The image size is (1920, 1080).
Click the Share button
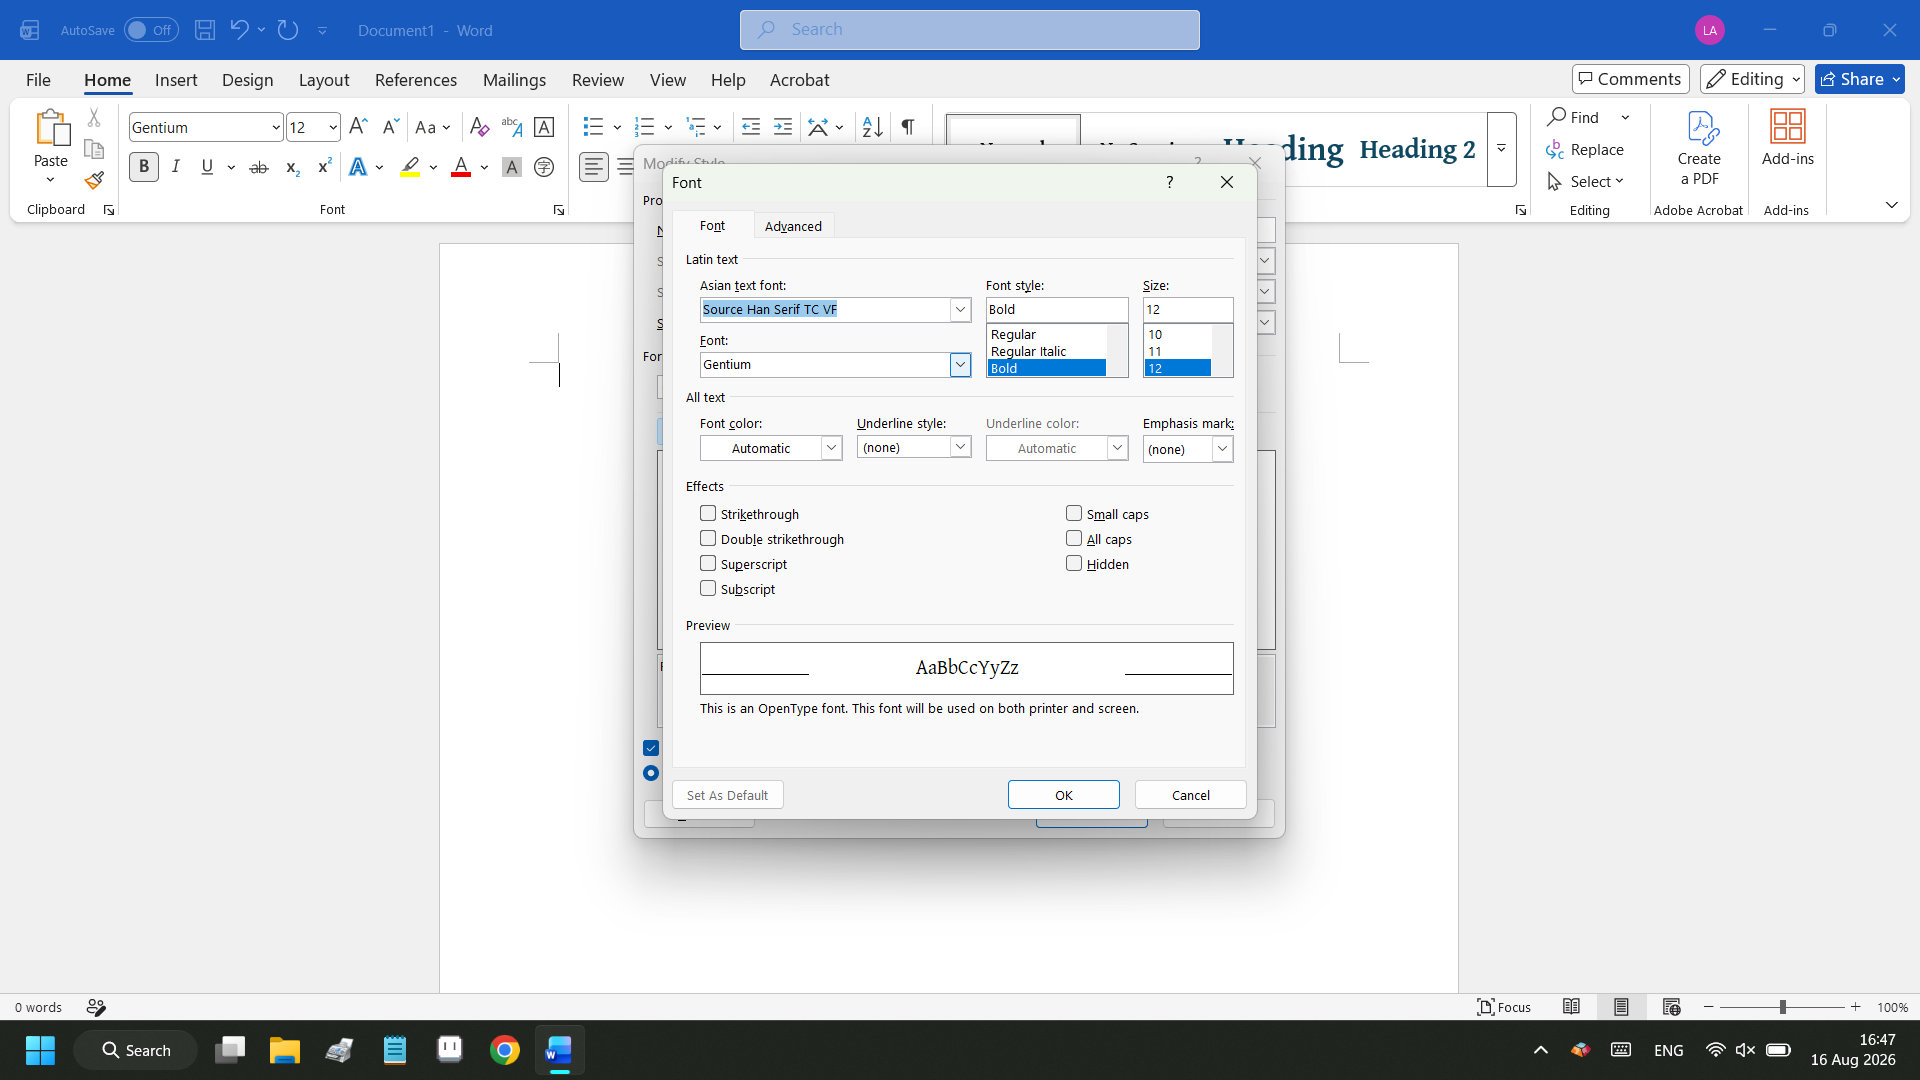click(x=1860, y=79)
